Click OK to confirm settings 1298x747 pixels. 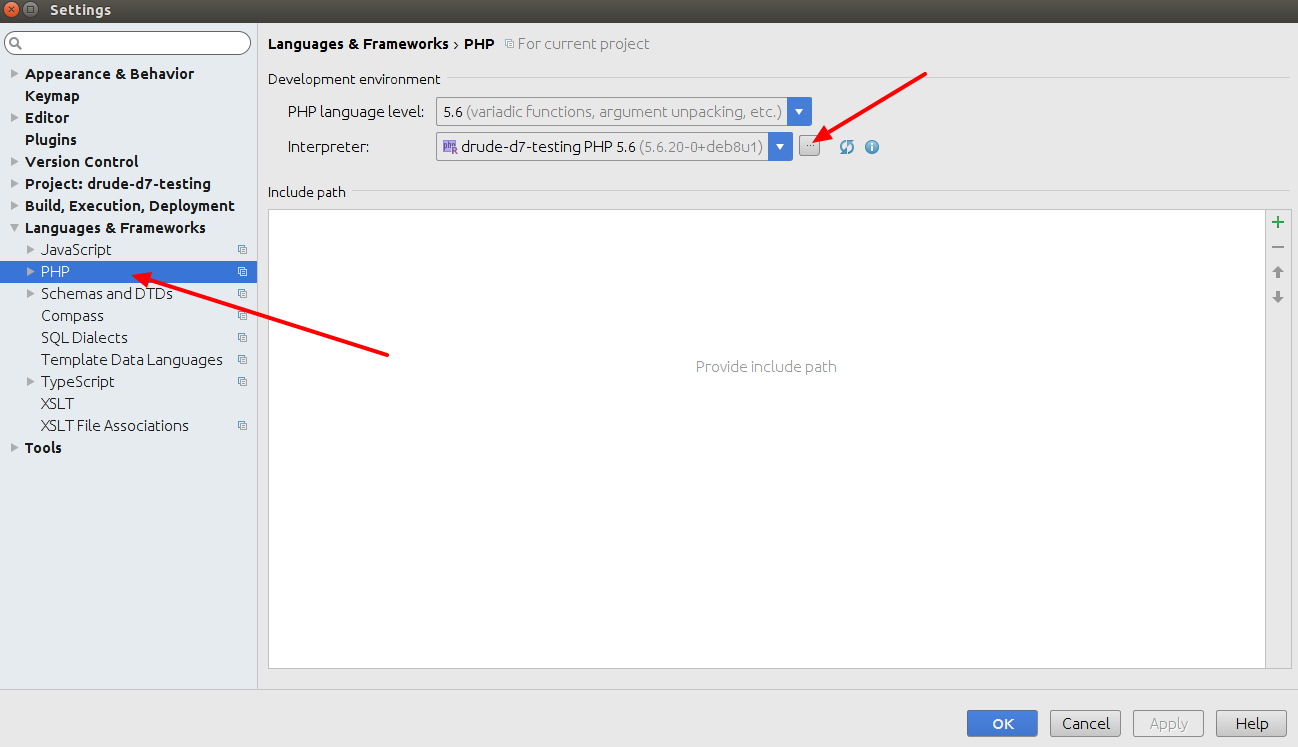1002,724
